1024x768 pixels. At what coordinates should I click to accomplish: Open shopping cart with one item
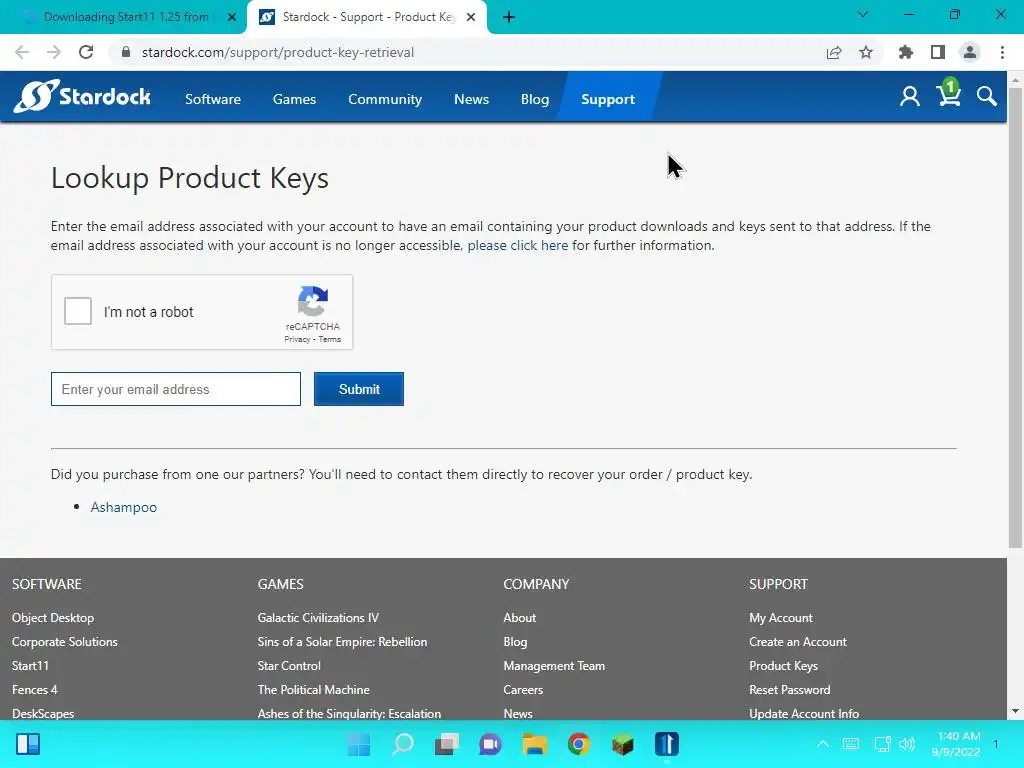[x=948, y=92]
